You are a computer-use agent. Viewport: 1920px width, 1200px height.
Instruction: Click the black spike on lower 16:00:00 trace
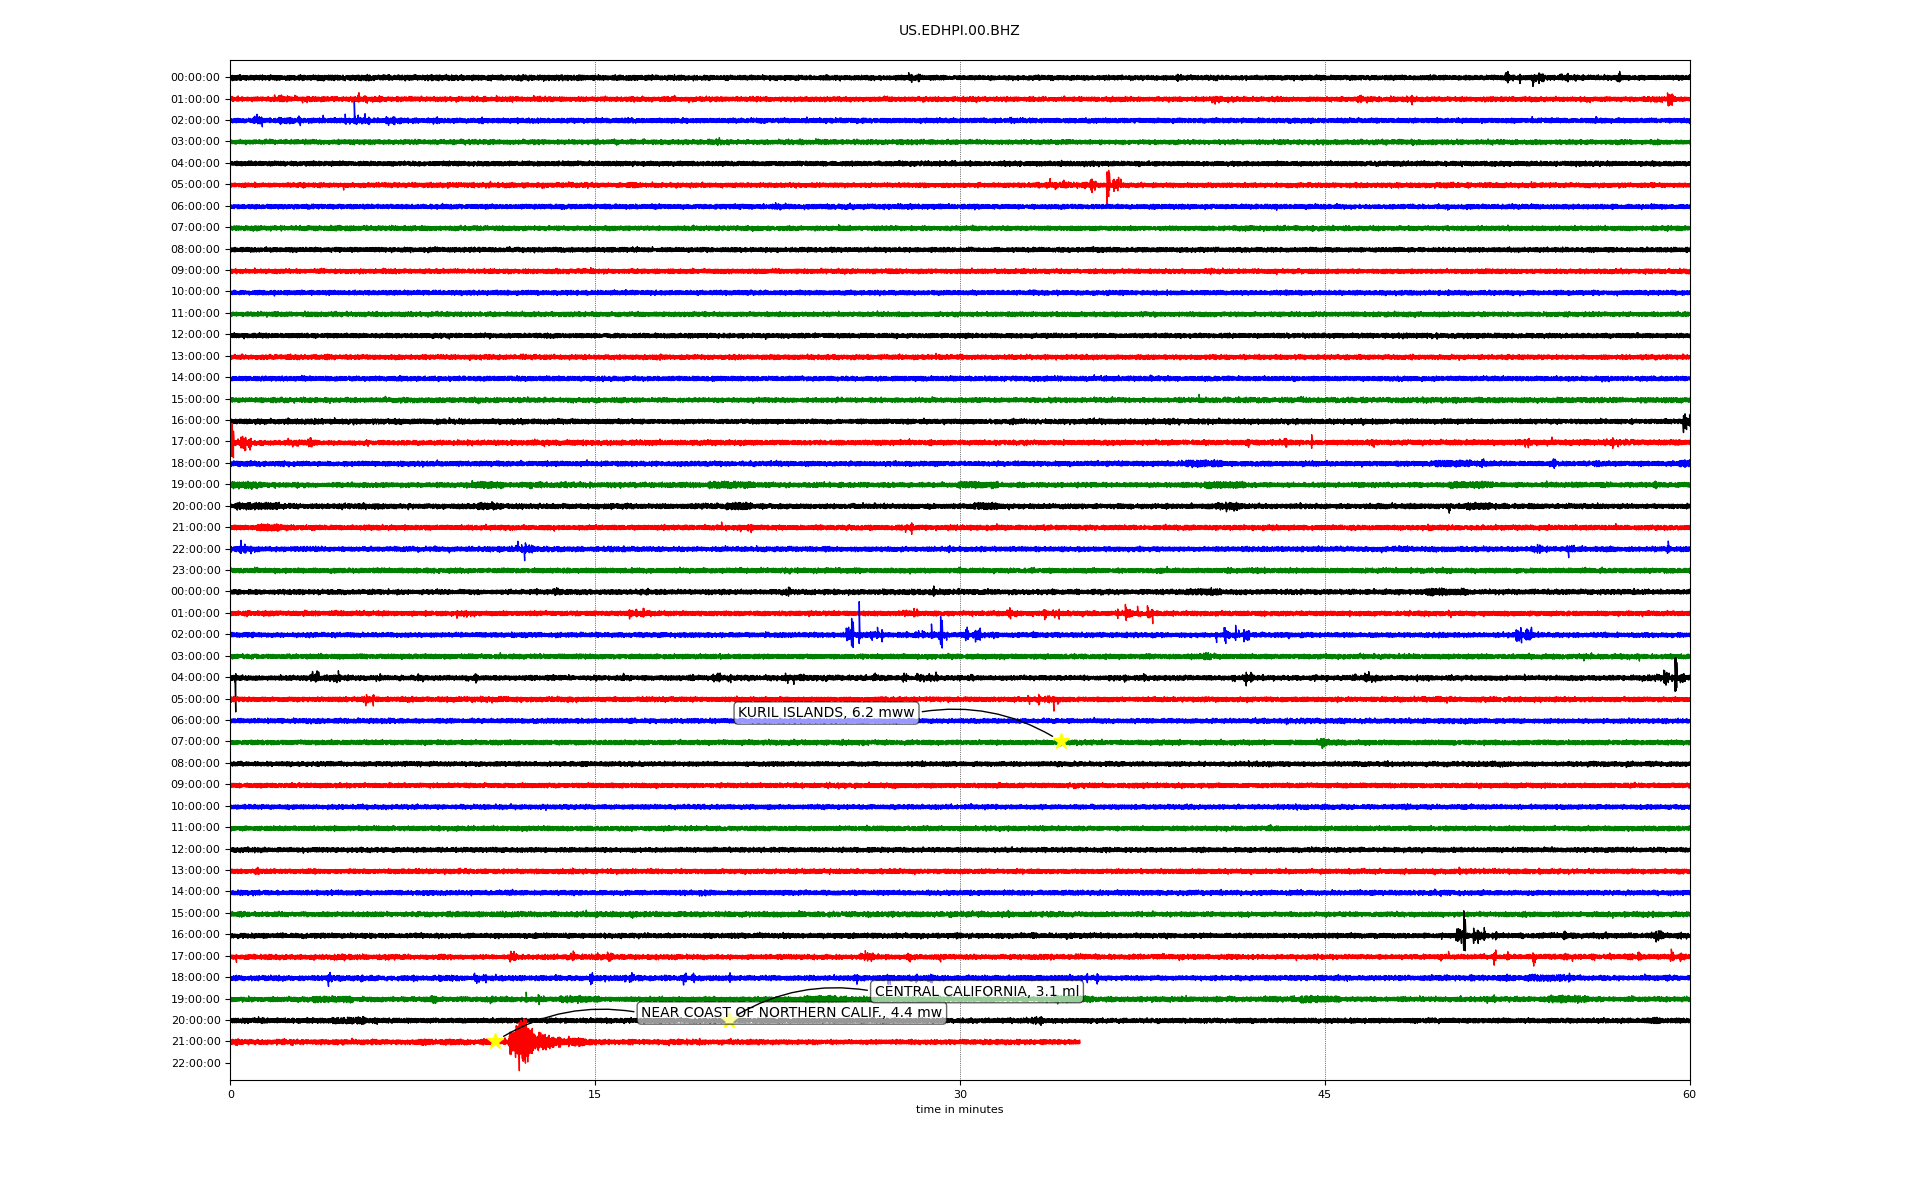pyautogui.click(x=1464, y=934)
